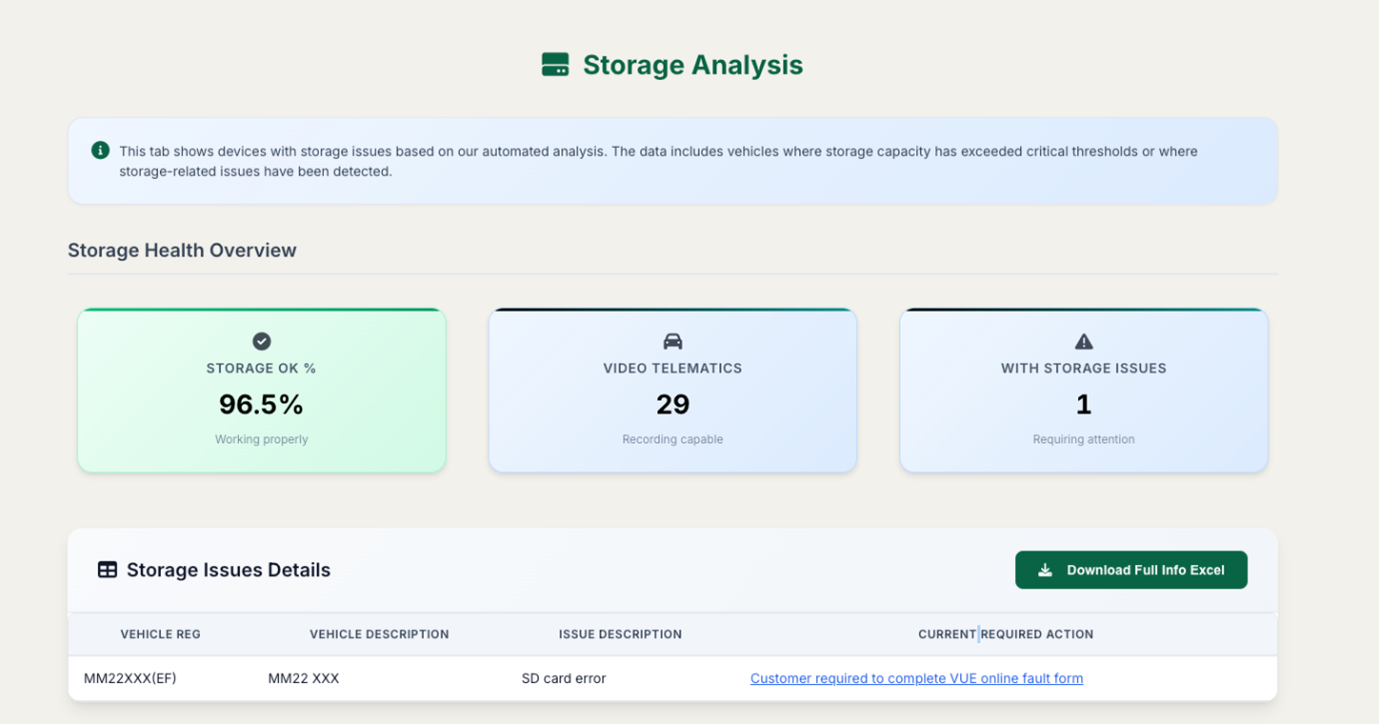Click the Current Required Action column header
The height and width of the screenshot is (724, 1379).
[x=1005, y=634]
